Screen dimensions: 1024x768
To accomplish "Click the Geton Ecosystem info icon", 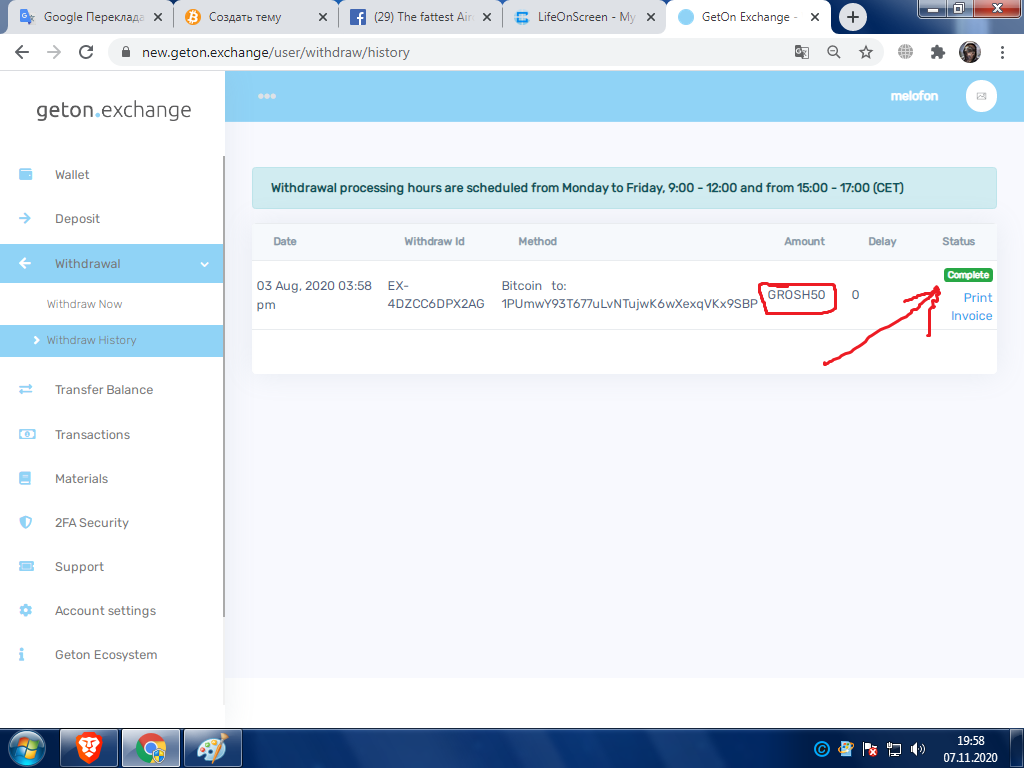I will (22, 654).
